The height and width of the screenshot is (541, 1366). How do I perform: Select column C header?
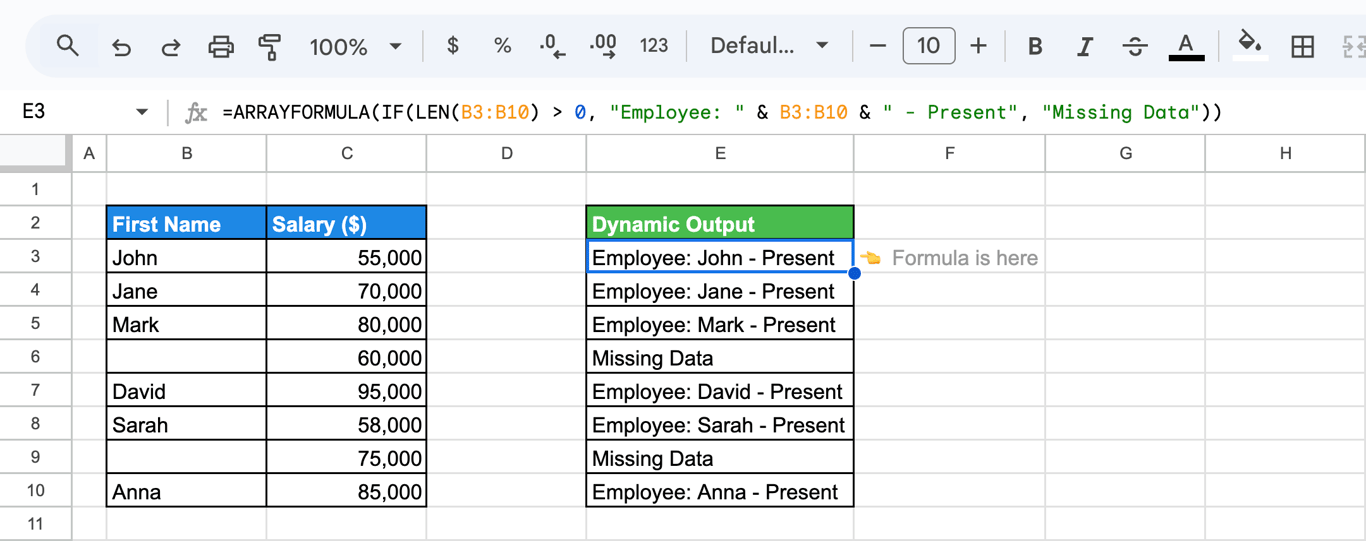coord(346,153)
